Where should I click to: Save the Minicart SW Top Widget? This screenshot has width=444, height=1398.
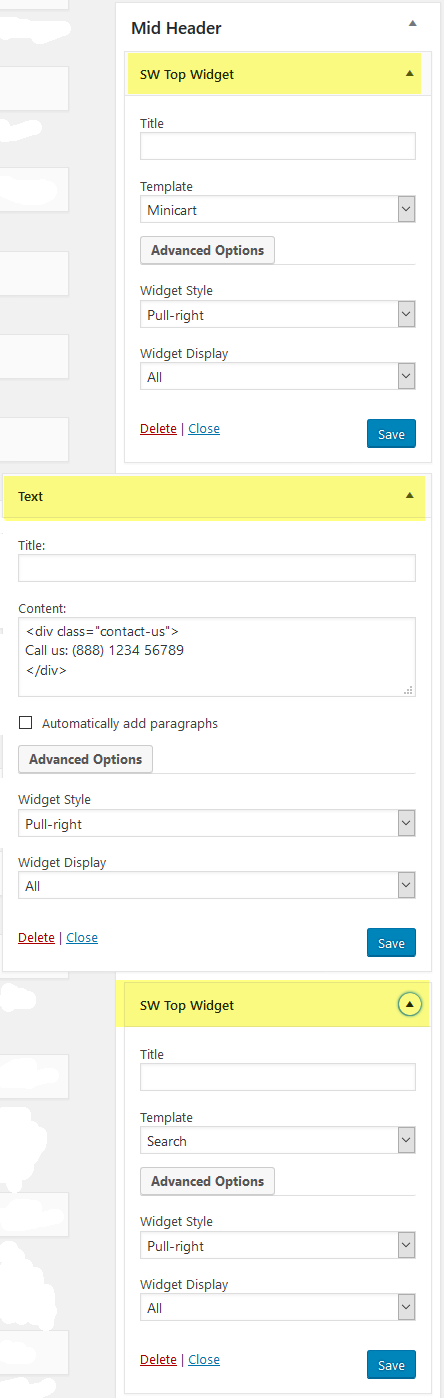click(391, 434)
